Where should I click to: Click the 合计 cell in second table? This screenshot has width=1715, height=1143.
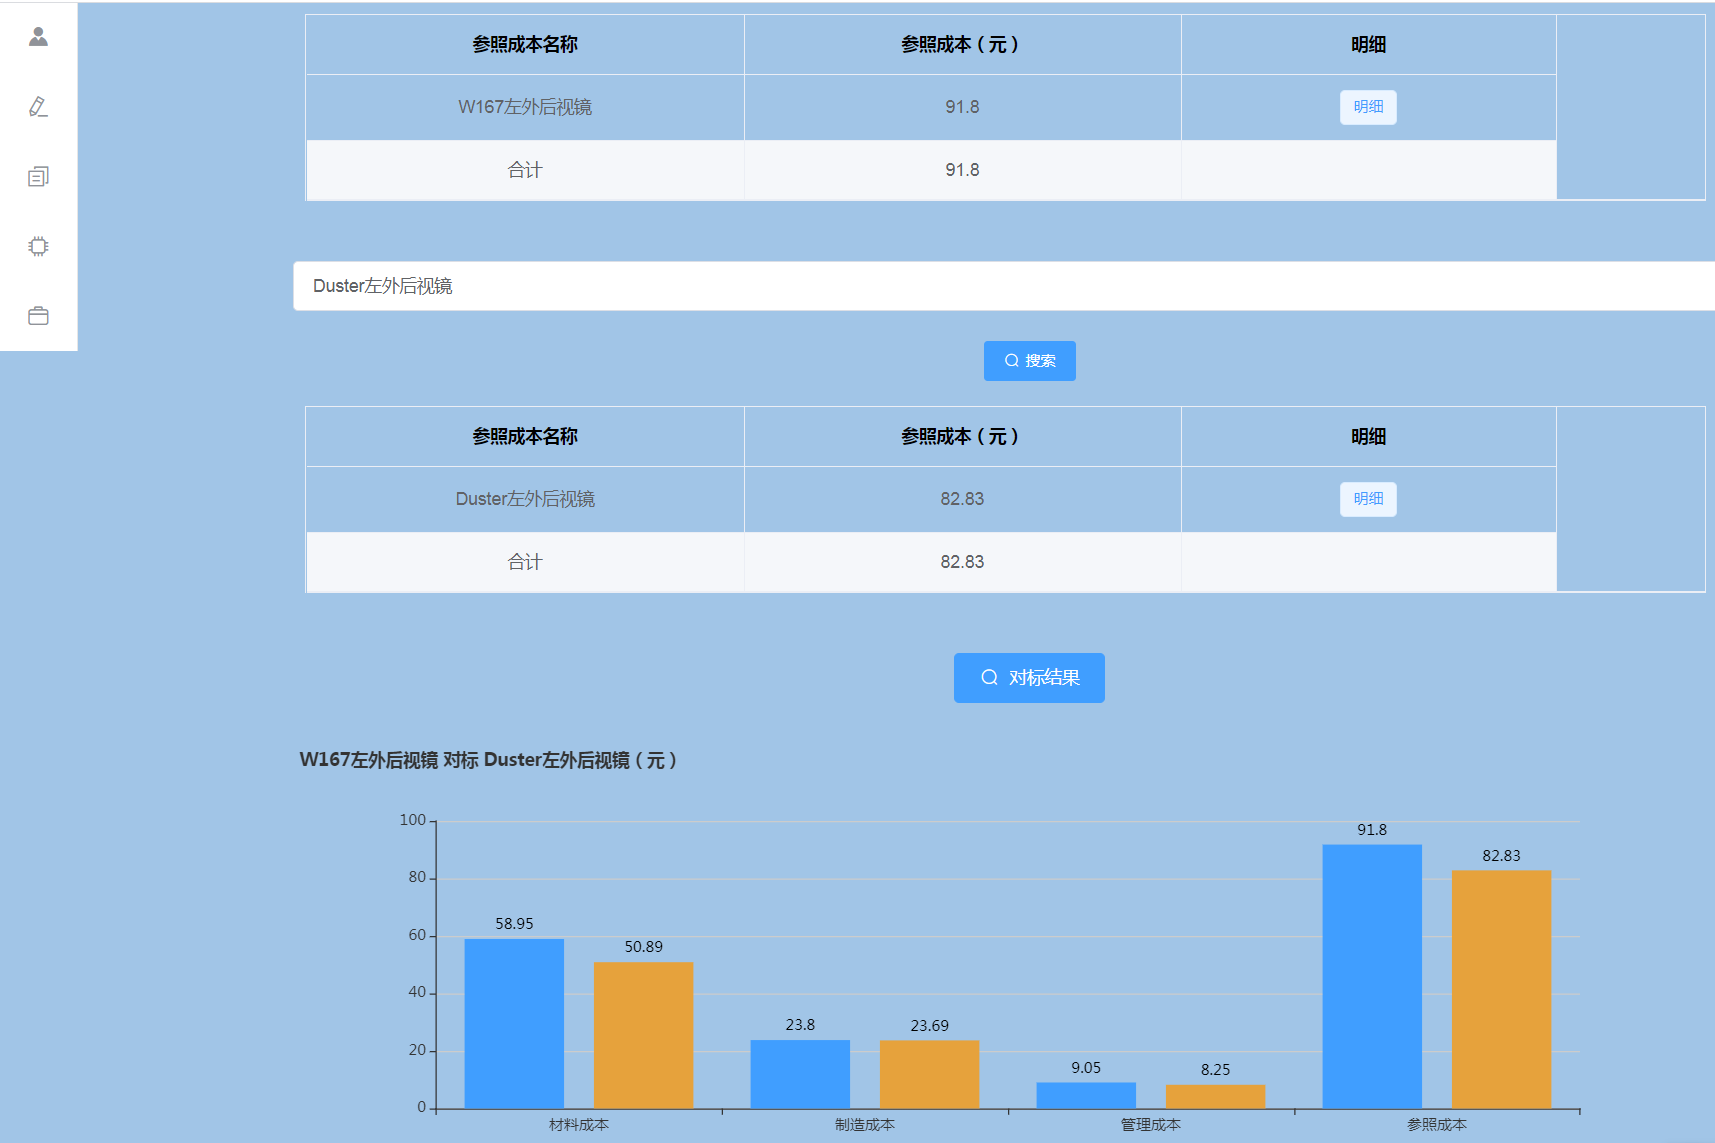(525, 562)
